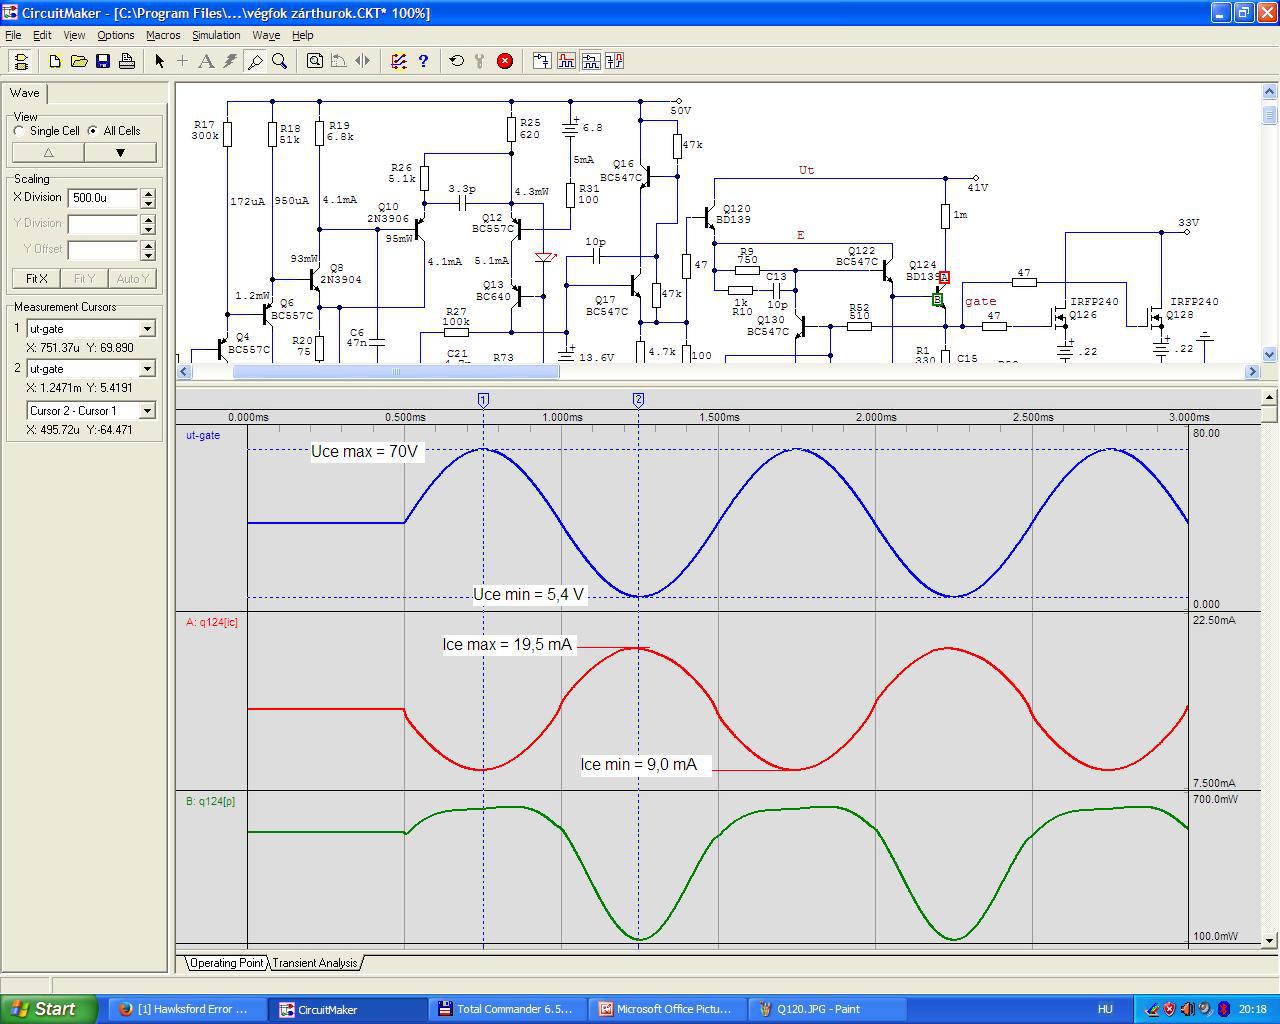The image size is (1280, 1024).
Task: Expand the Cursor 2 - Cursor 1 dropdown
Action: tap(147, 411)
